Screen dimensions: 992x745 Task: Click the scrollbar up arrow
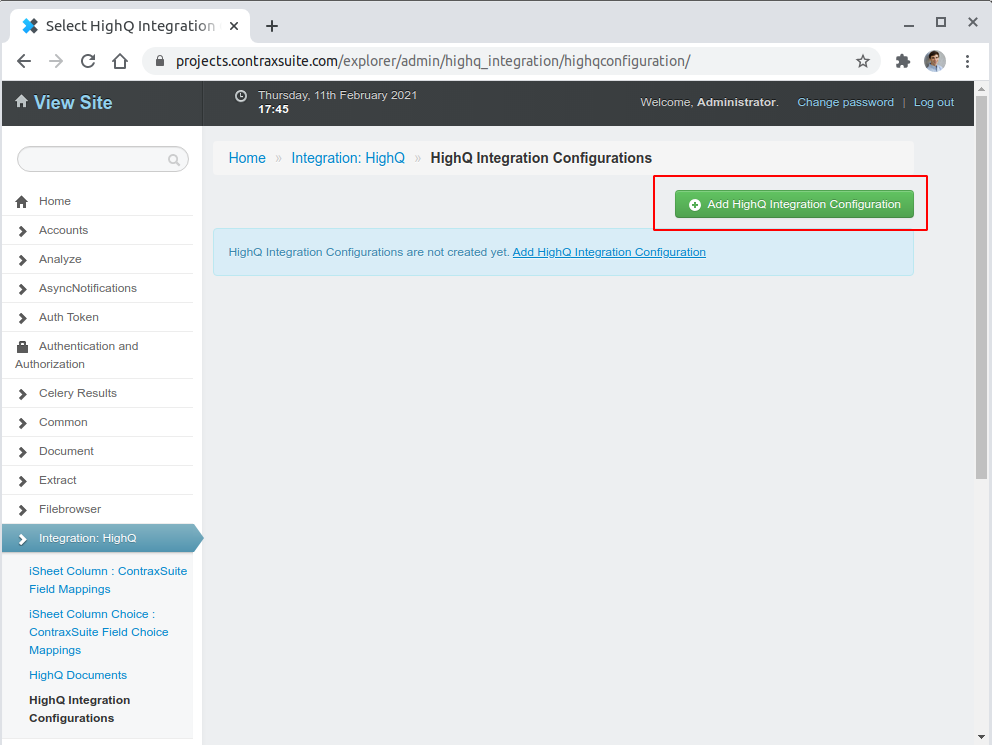tap(981, 89)
